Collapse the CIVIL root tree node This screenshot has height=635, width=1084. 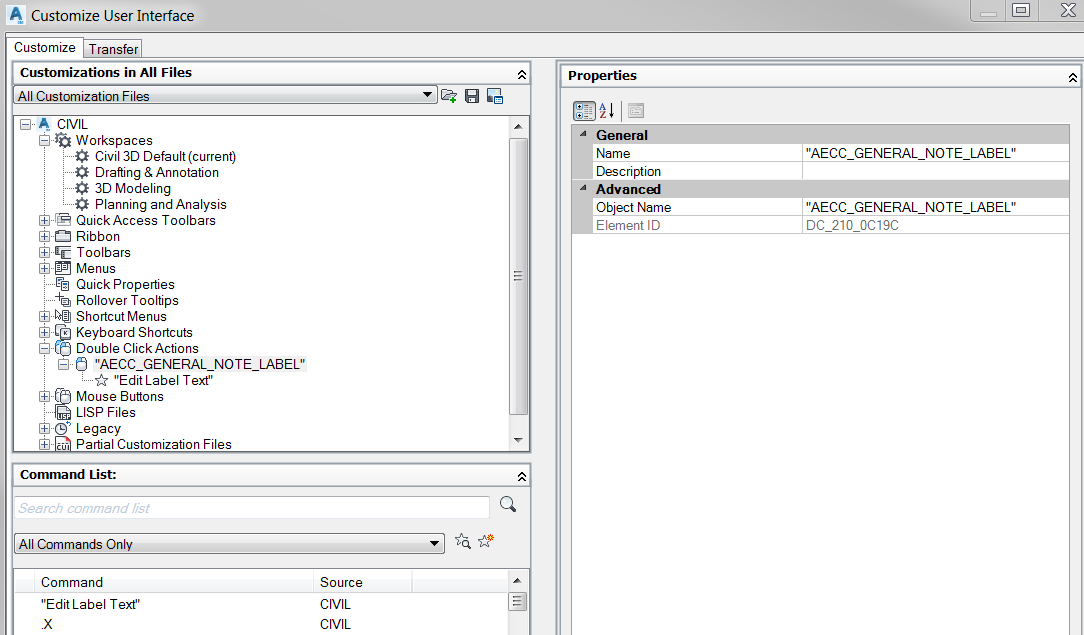tap(26, 124)
